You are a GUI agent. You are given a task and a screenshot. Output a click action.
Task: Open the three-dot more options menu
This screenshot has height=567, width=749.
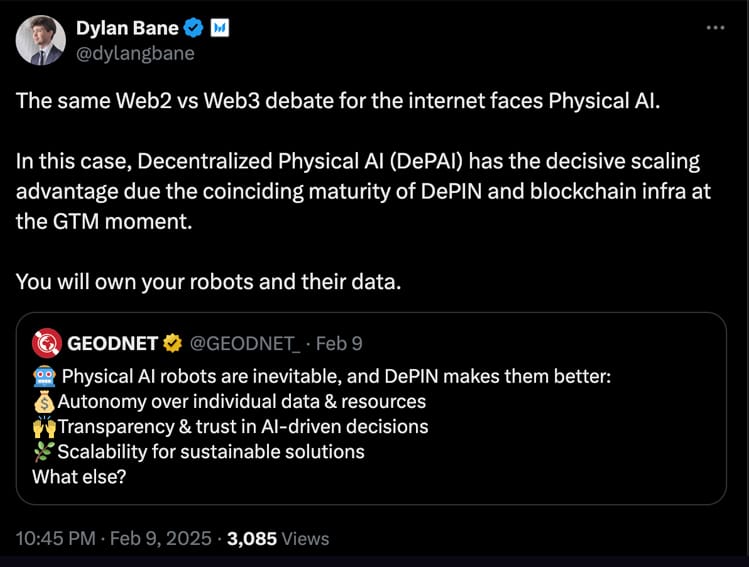click(x=715, y=28)
